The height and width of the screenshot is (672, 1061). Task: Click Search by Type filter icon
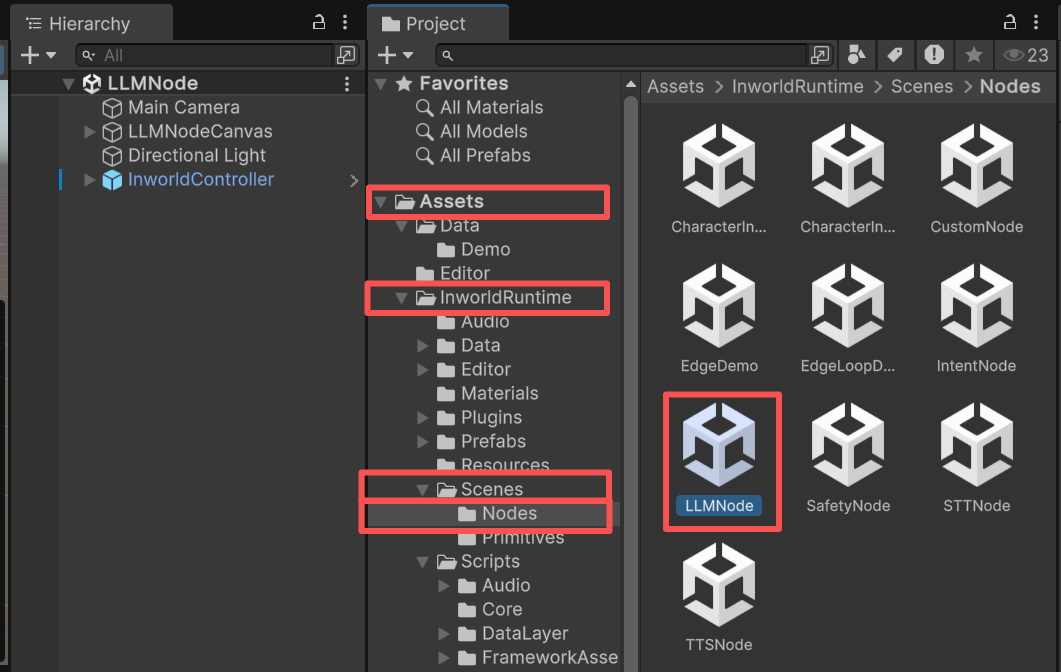click(857, 55)
